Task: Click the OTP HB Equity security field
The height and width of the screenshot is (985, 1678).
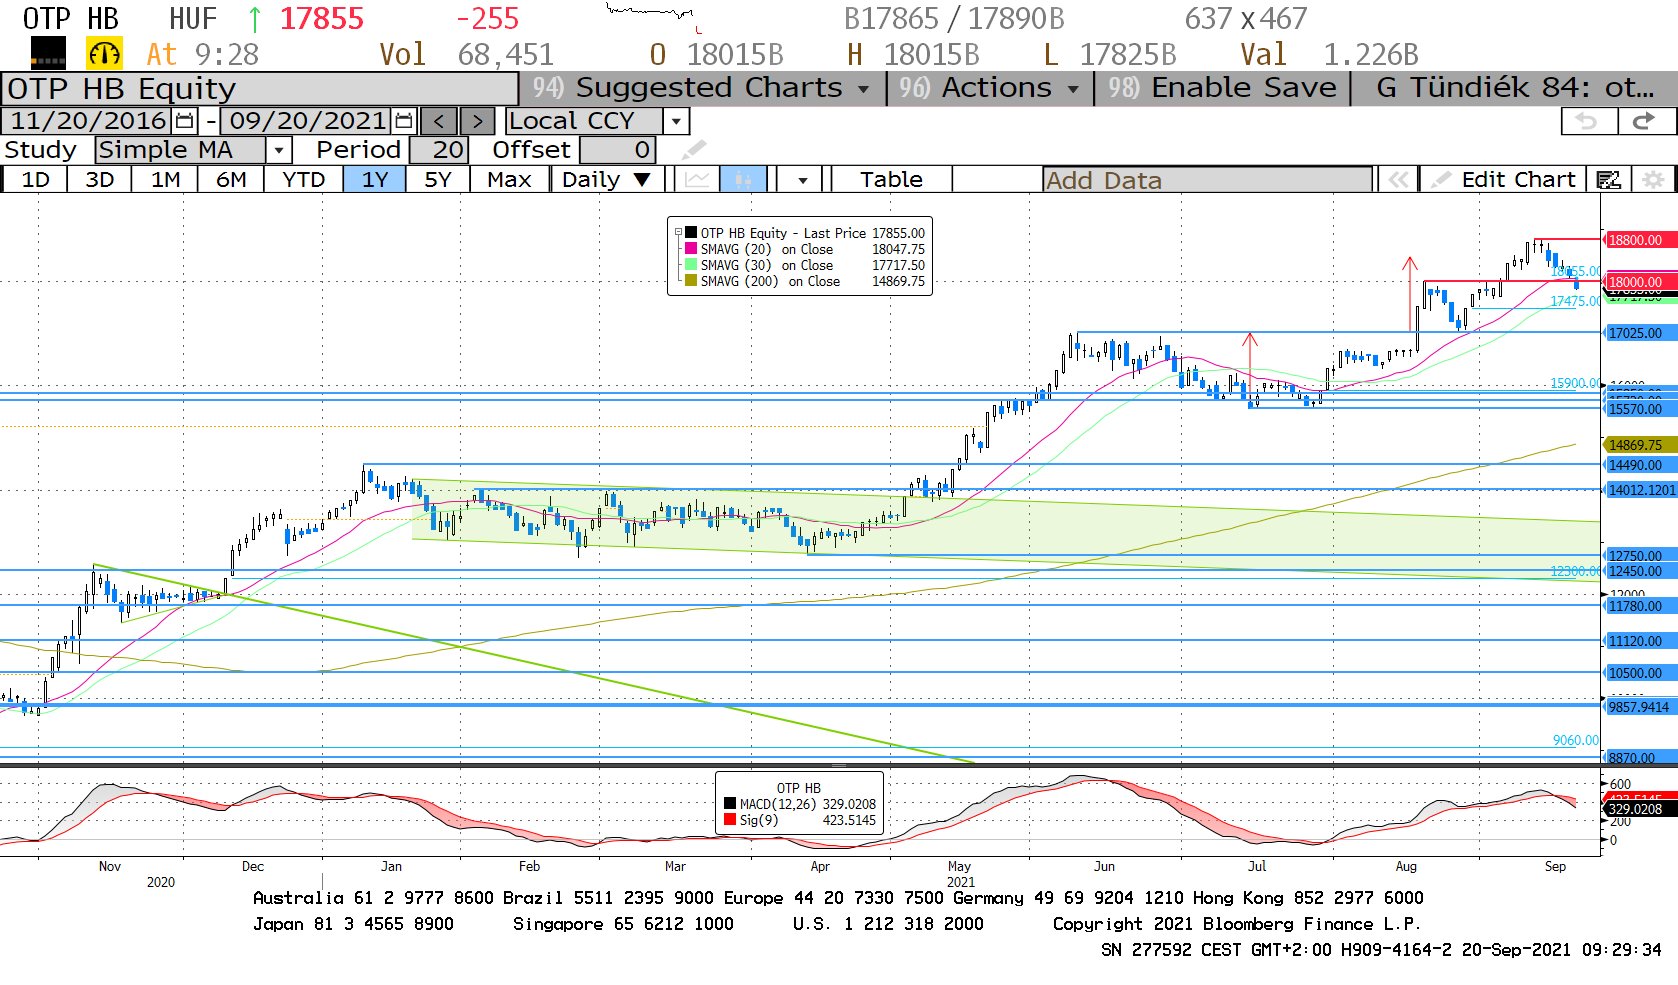Action: point(259,88)
